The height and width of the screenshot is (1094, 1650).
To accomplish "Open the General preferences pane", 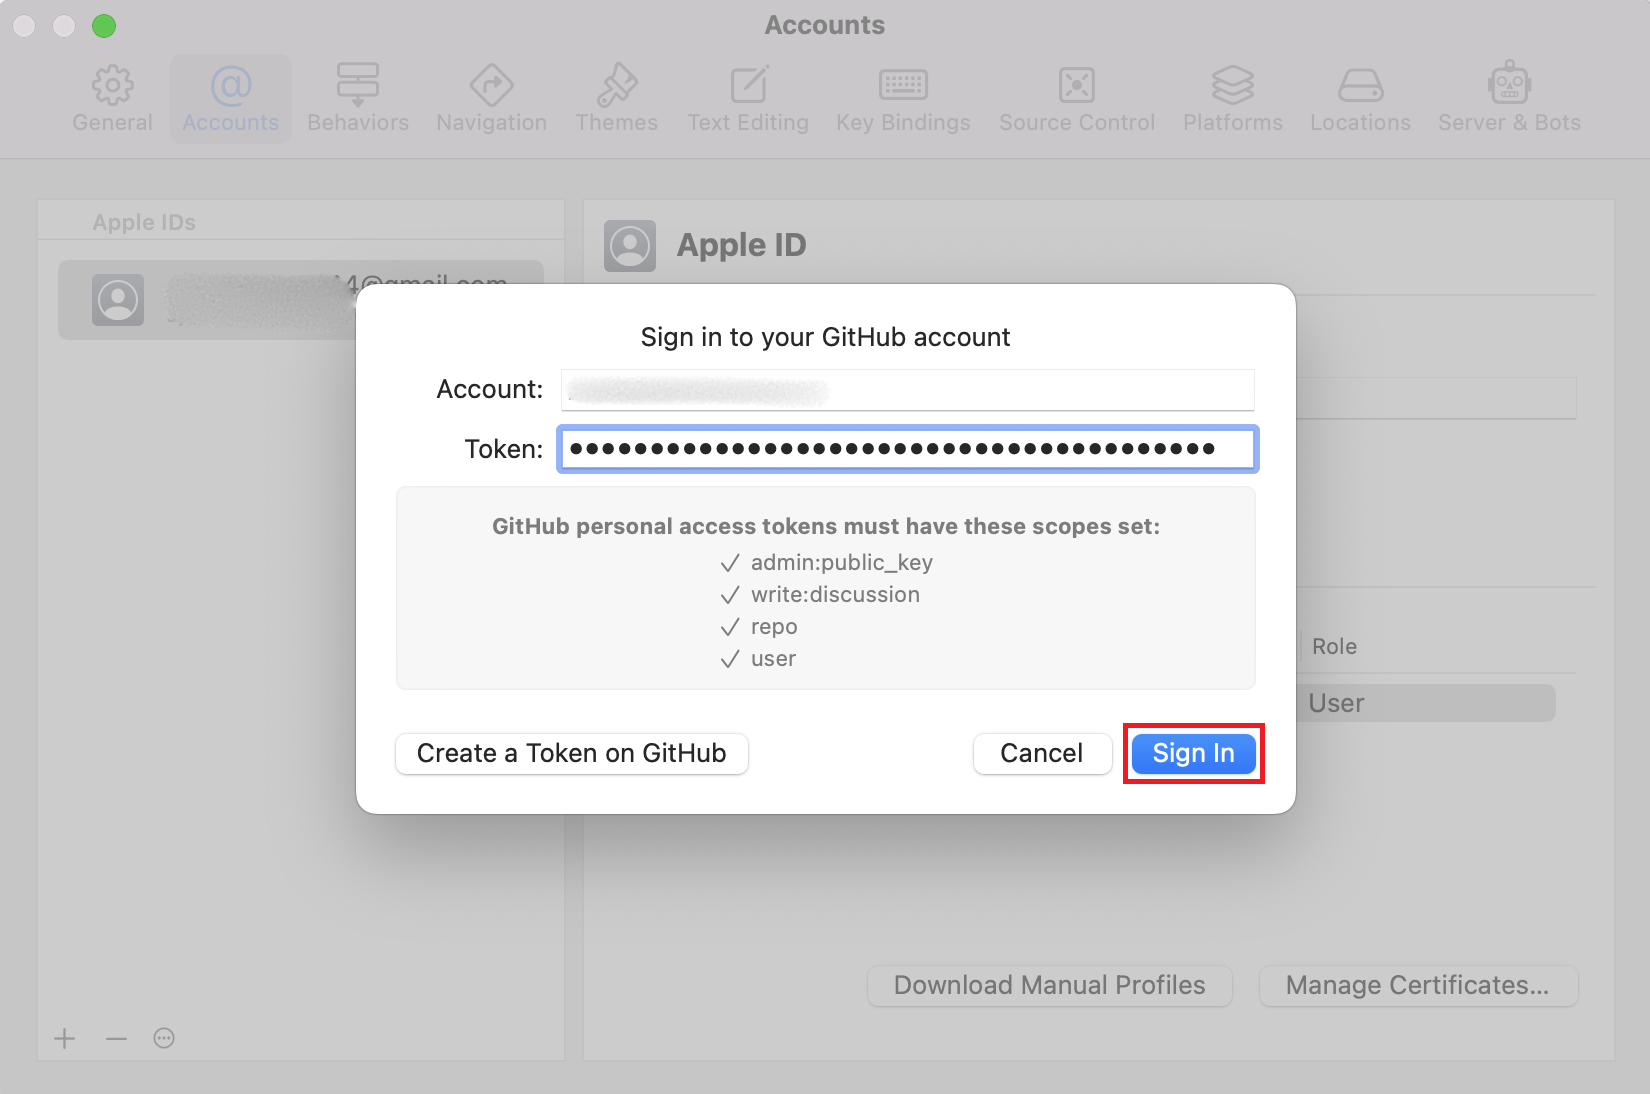I will (x=112, y=99).
